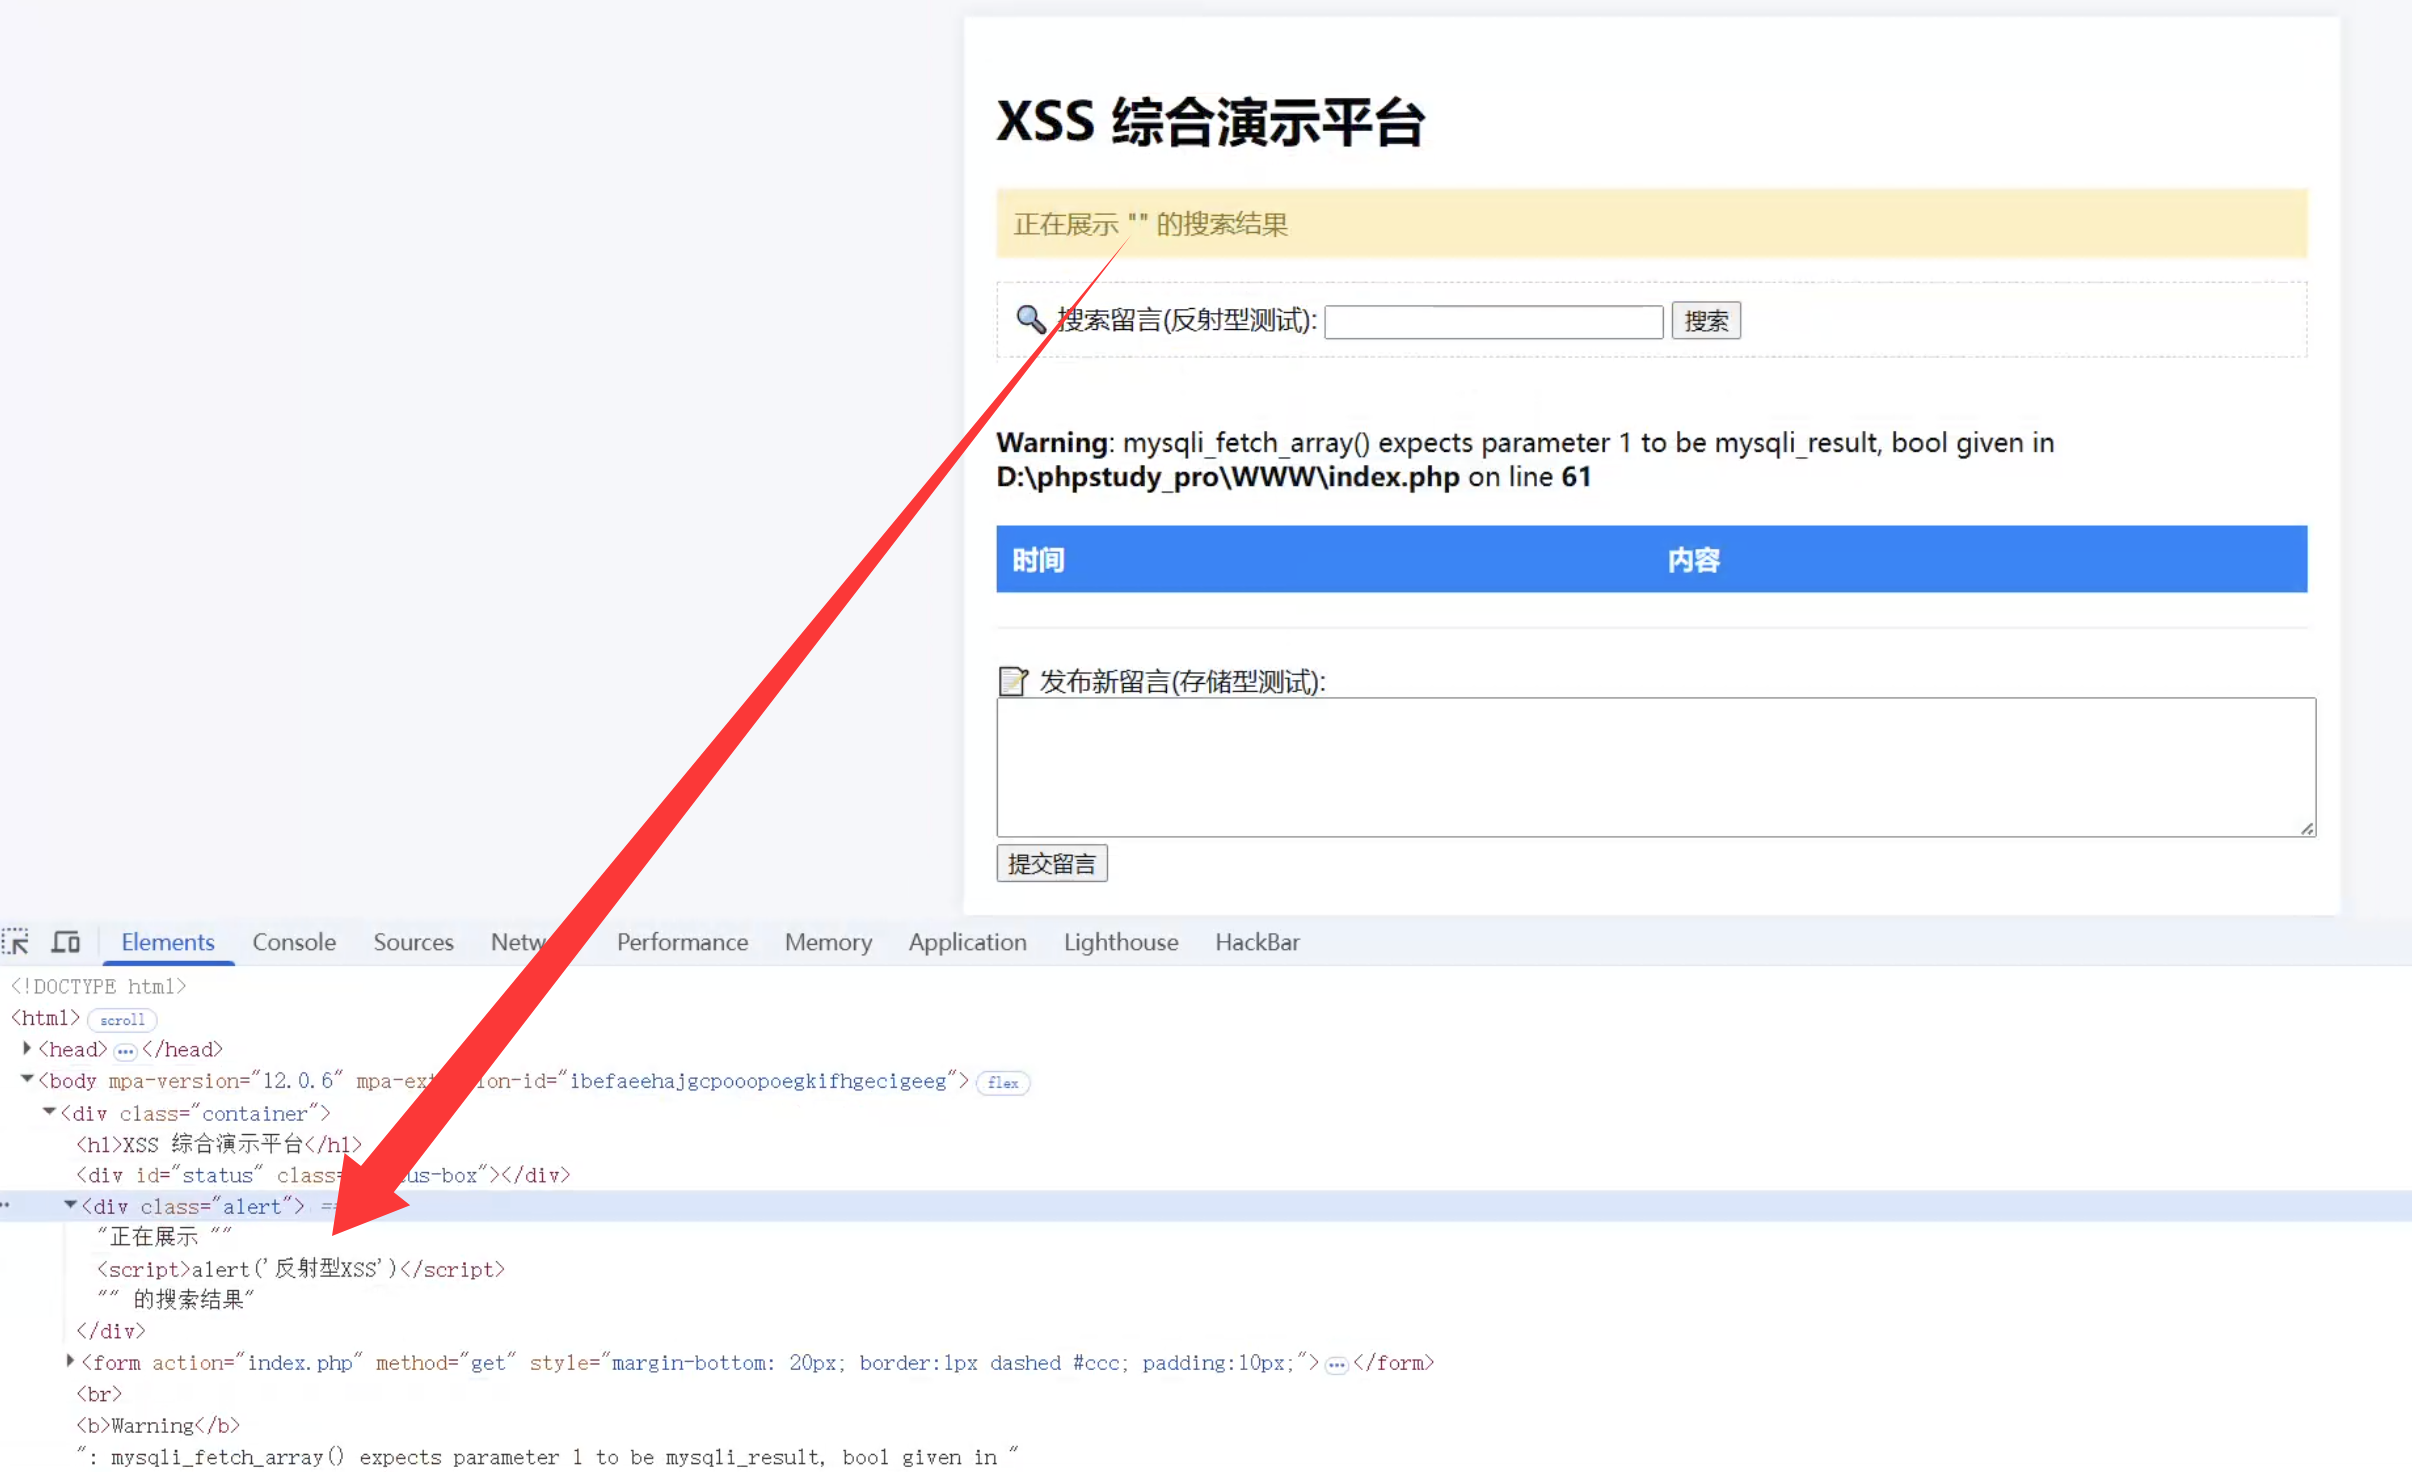
Task: Open the Console tab
Action: 294,942
